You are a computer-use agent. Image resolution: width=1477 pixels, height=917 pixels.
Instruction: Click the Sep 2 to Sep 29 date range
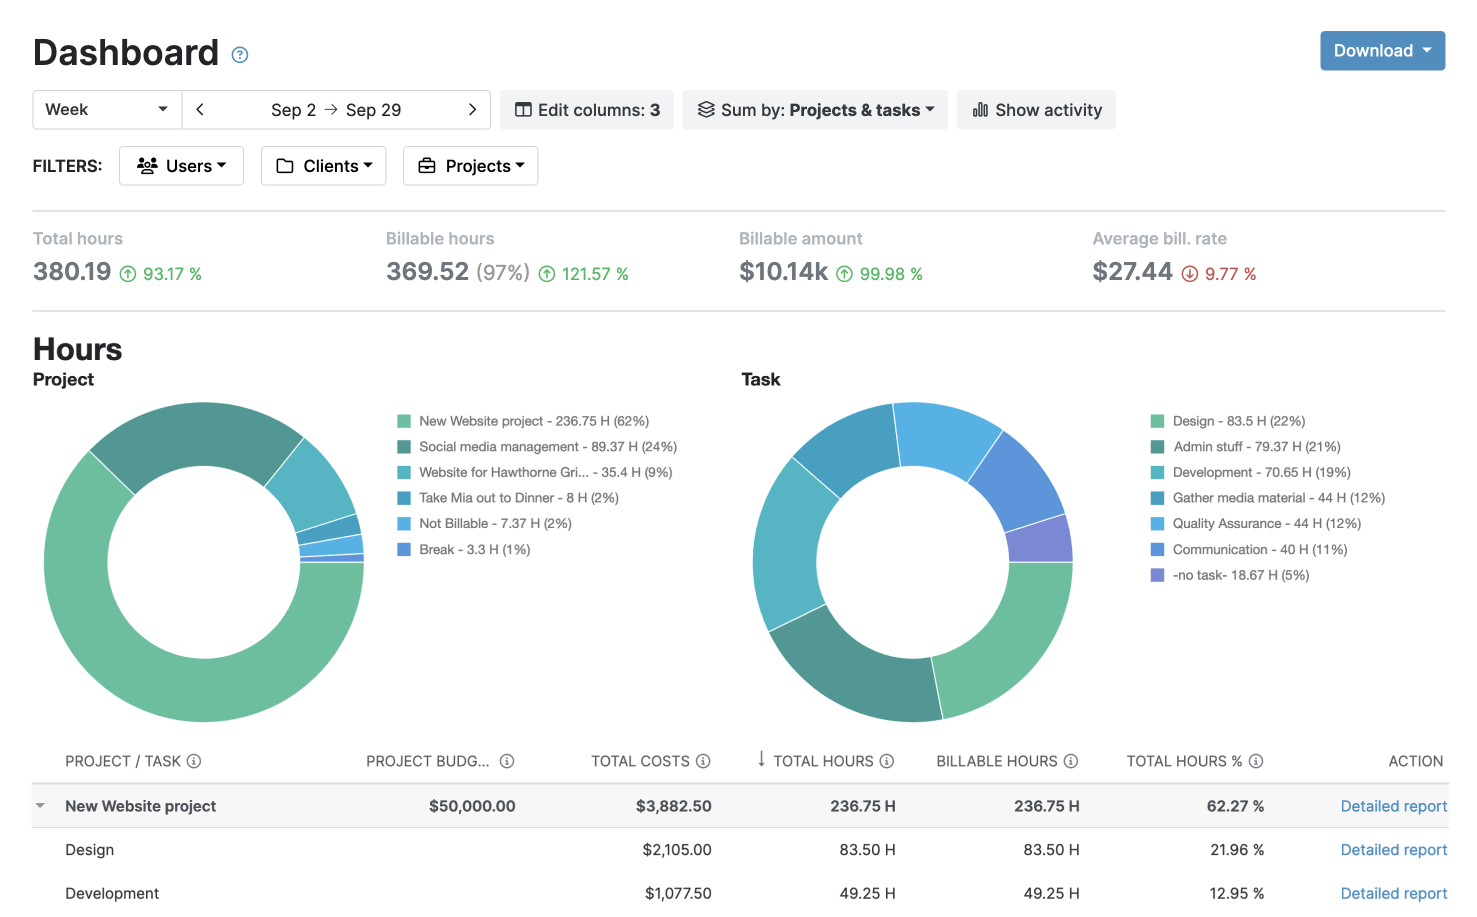334,110
